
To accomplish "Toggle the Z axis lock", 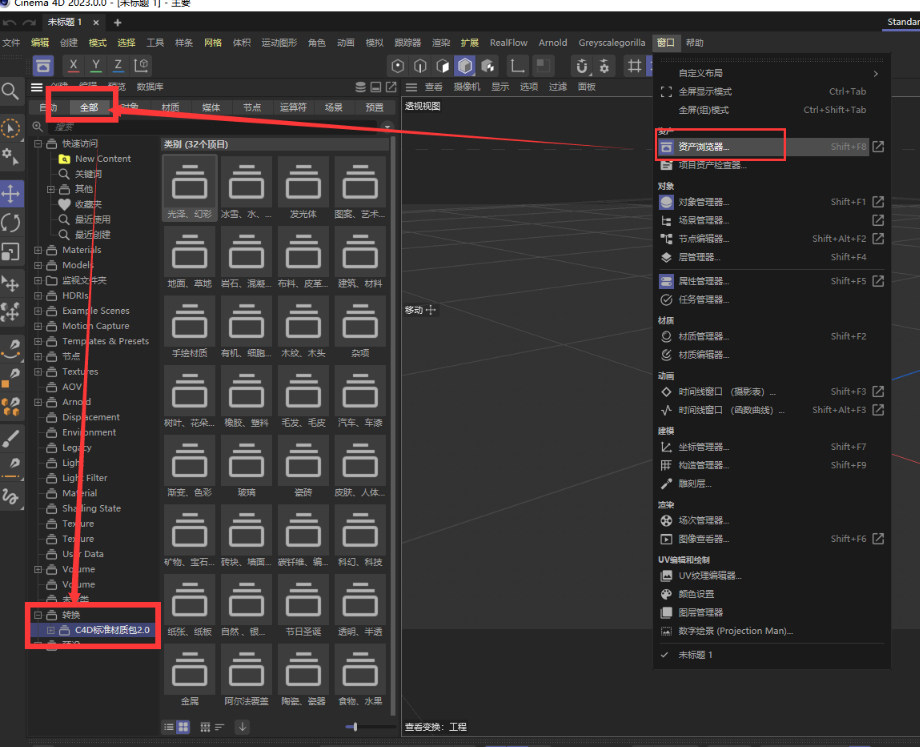I will pos(119,65).
